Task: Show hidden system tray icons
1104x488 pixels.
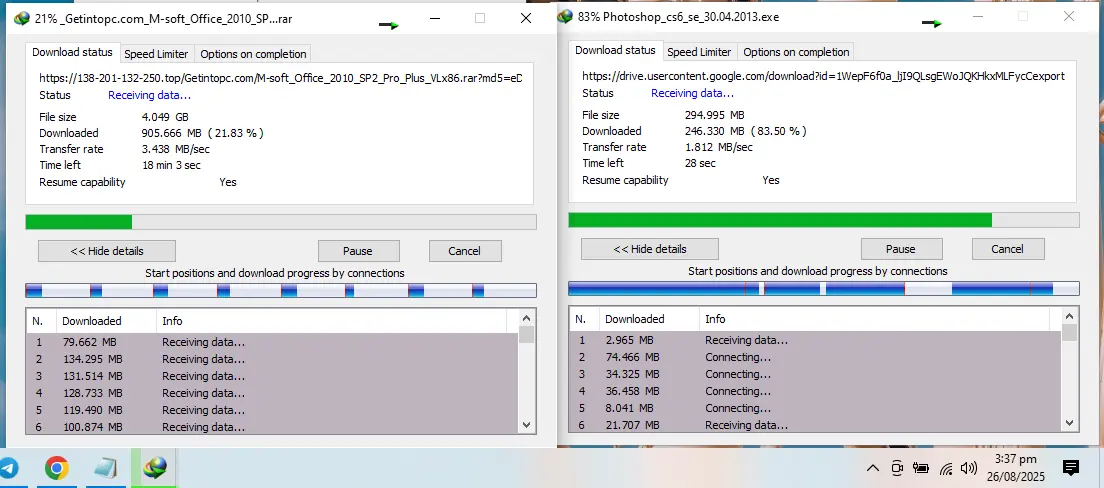Action: click(872, 468)
